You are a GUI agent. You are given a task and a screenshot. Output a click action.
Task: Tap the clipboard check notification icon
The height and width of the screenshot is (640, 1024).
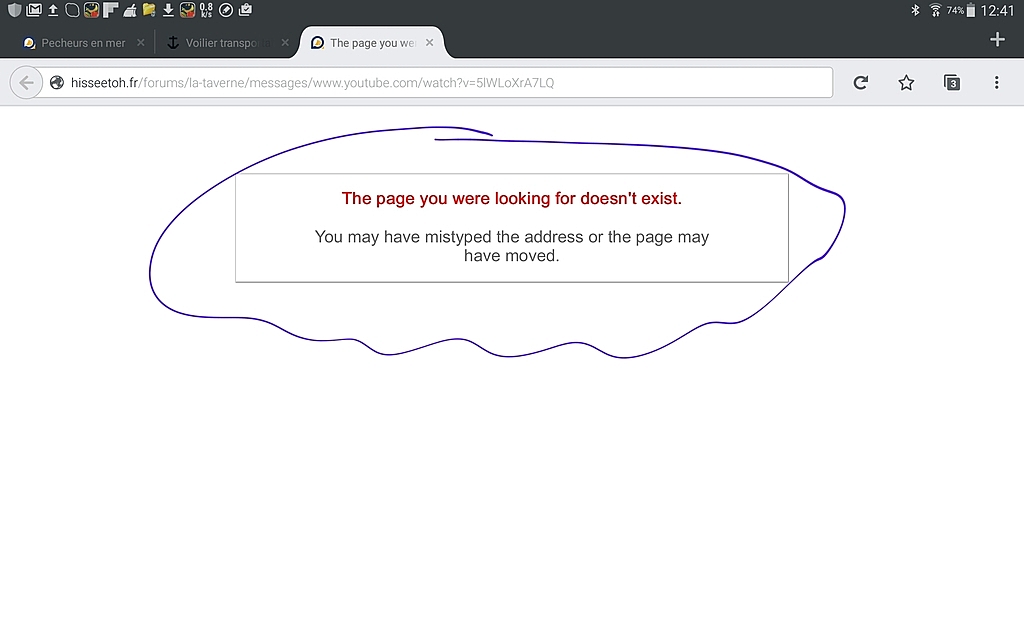246,10
